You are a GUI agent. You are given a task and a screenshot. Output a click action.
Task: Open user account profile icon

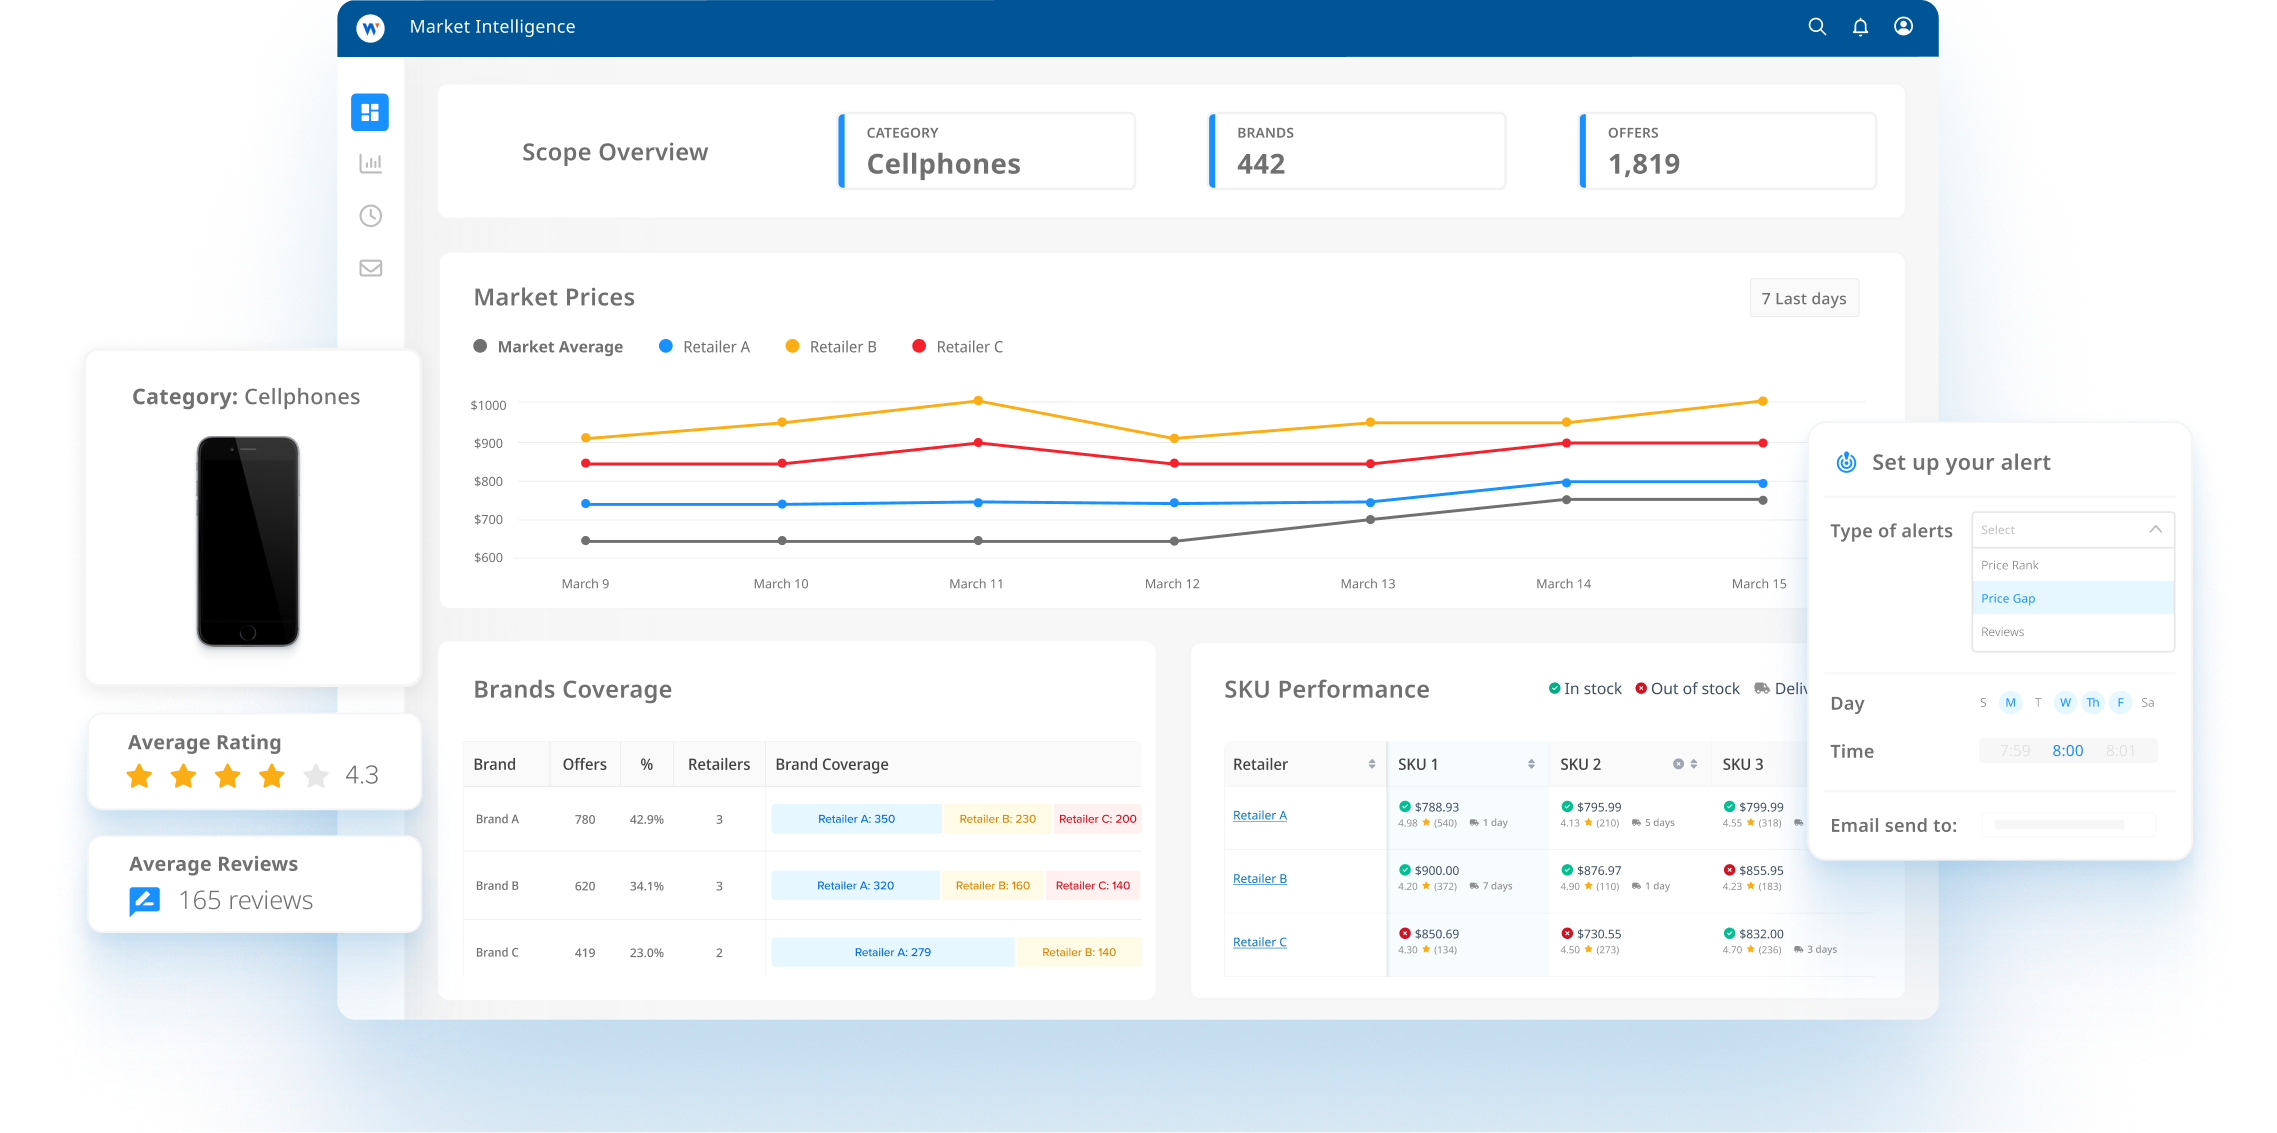click(1904, 27)
